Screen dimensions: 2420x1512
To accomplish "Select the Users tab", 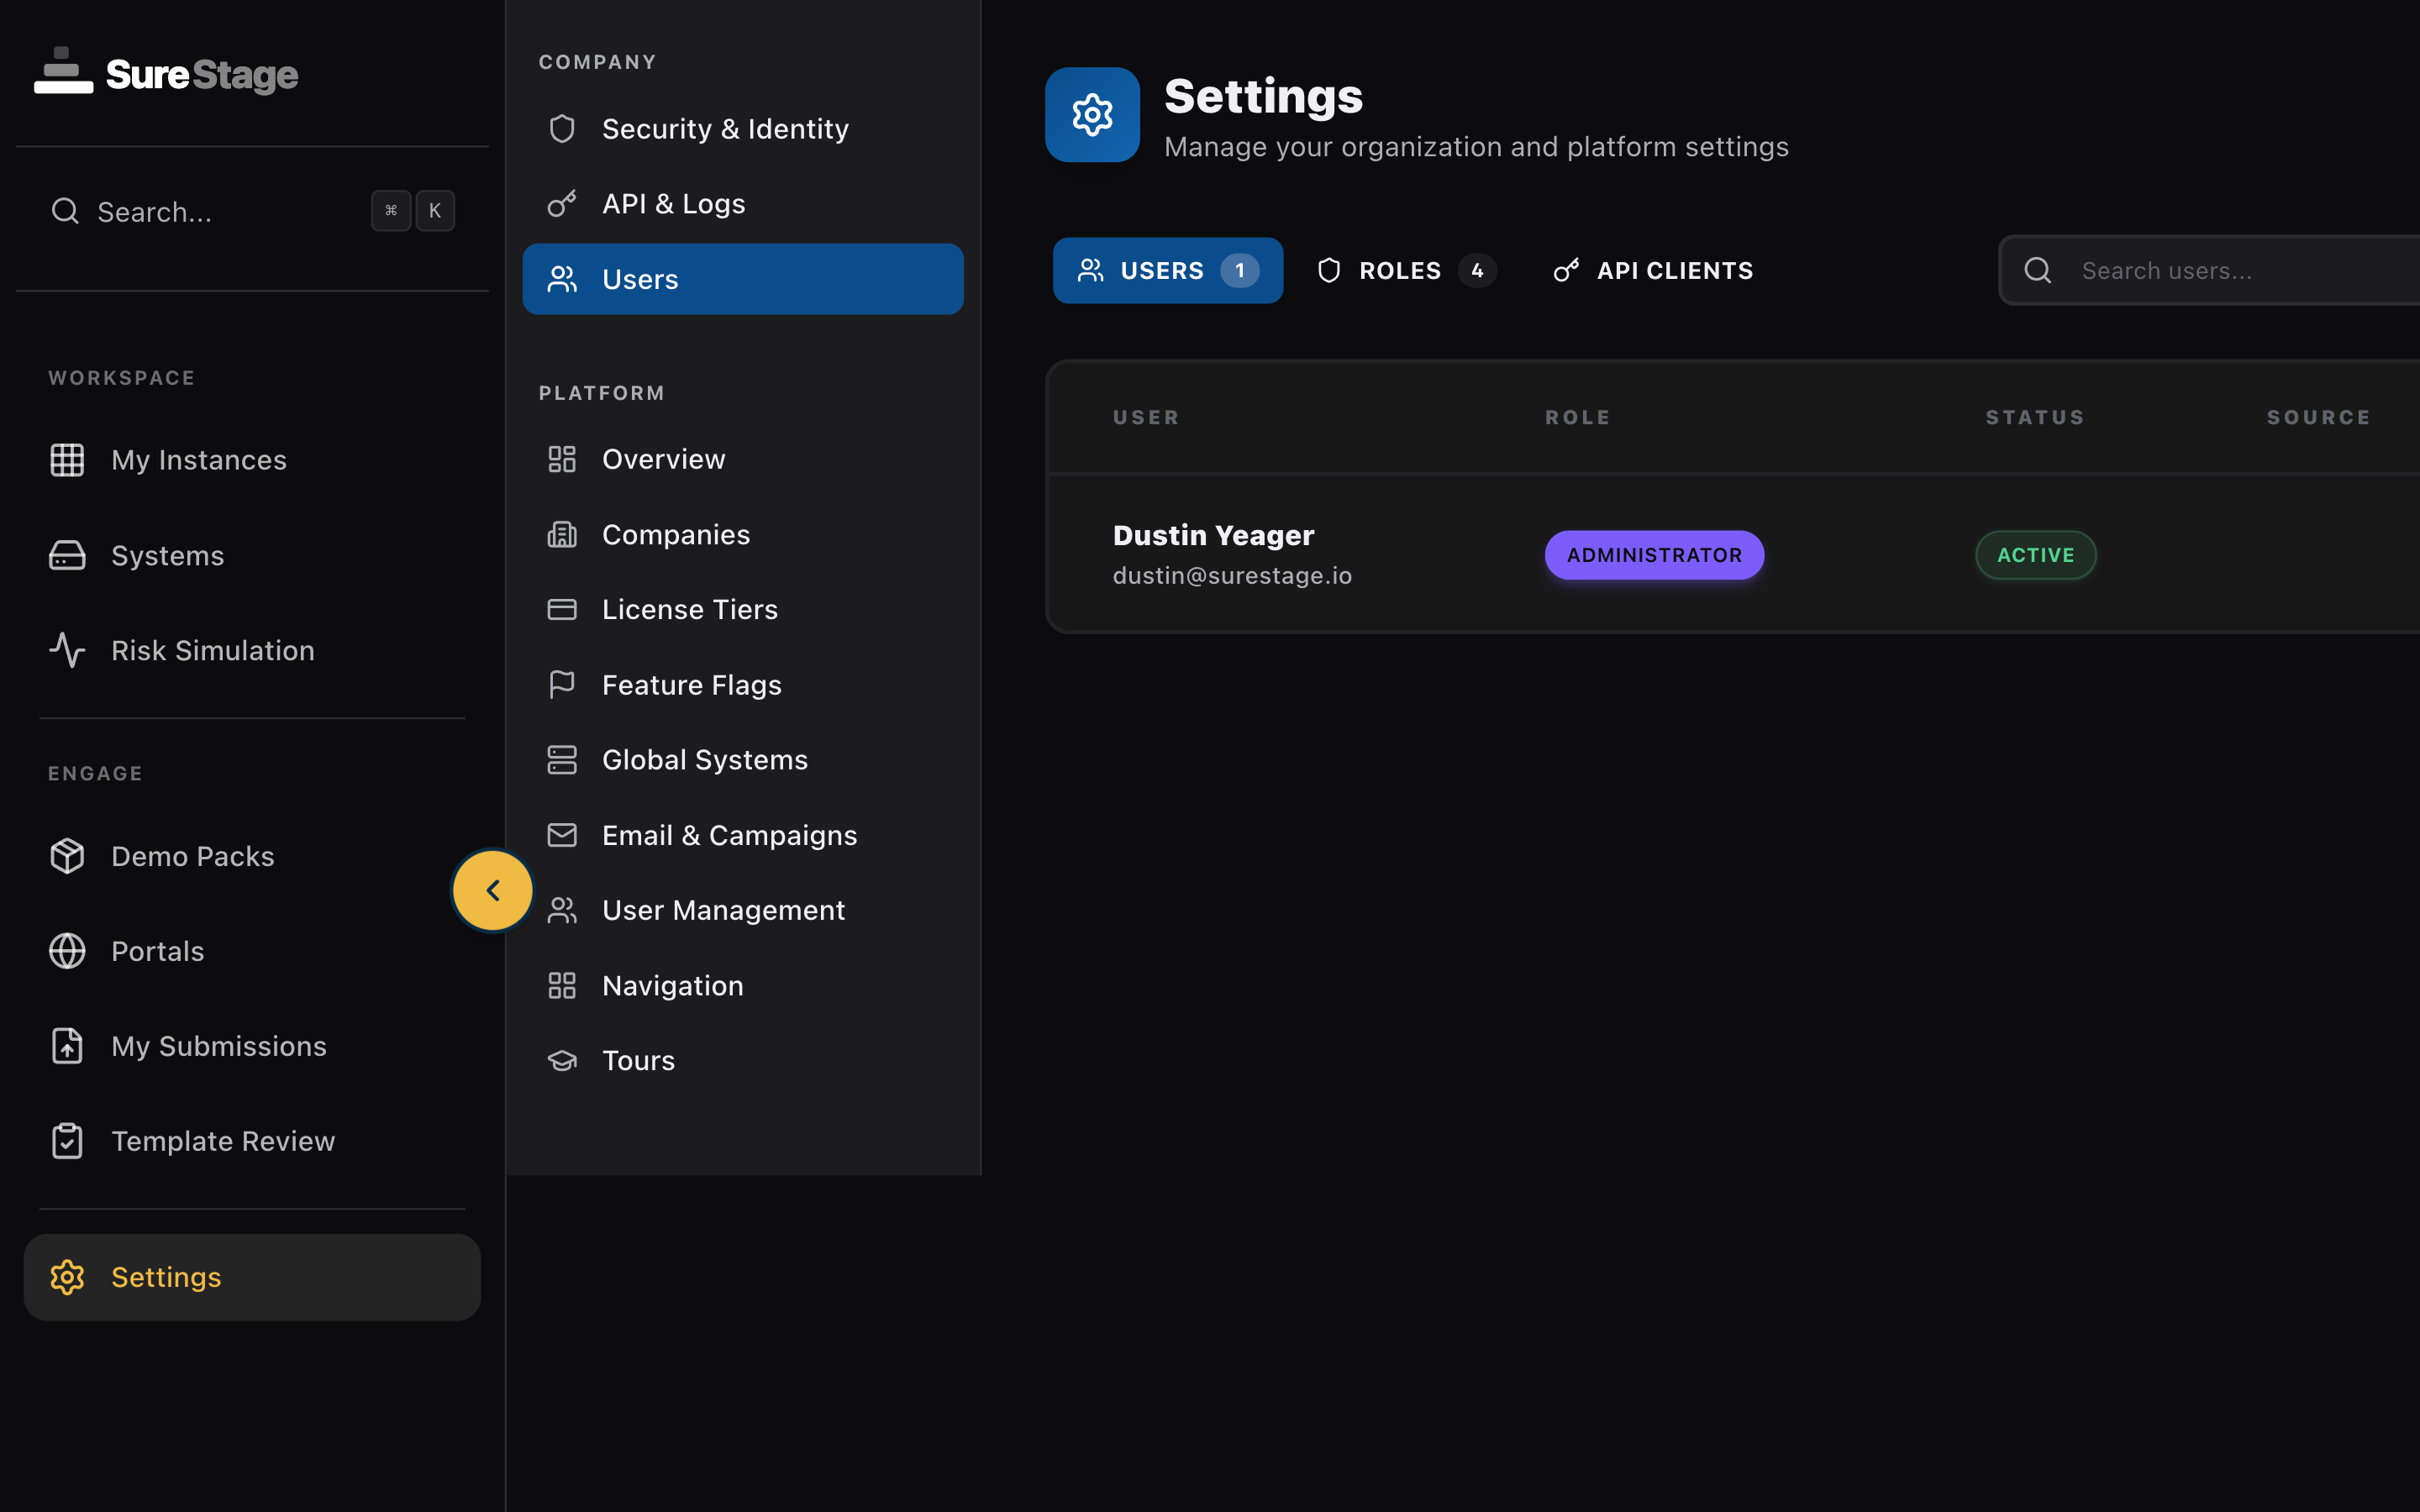I will pos(1167,270).
